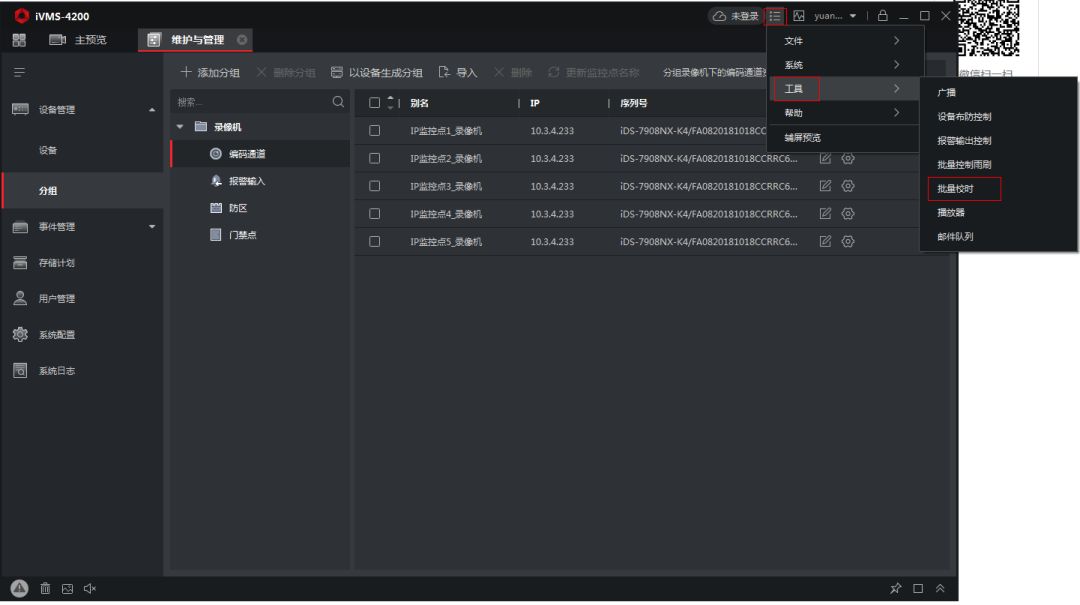Click the lock screen padlock icon

click(882, 16)
